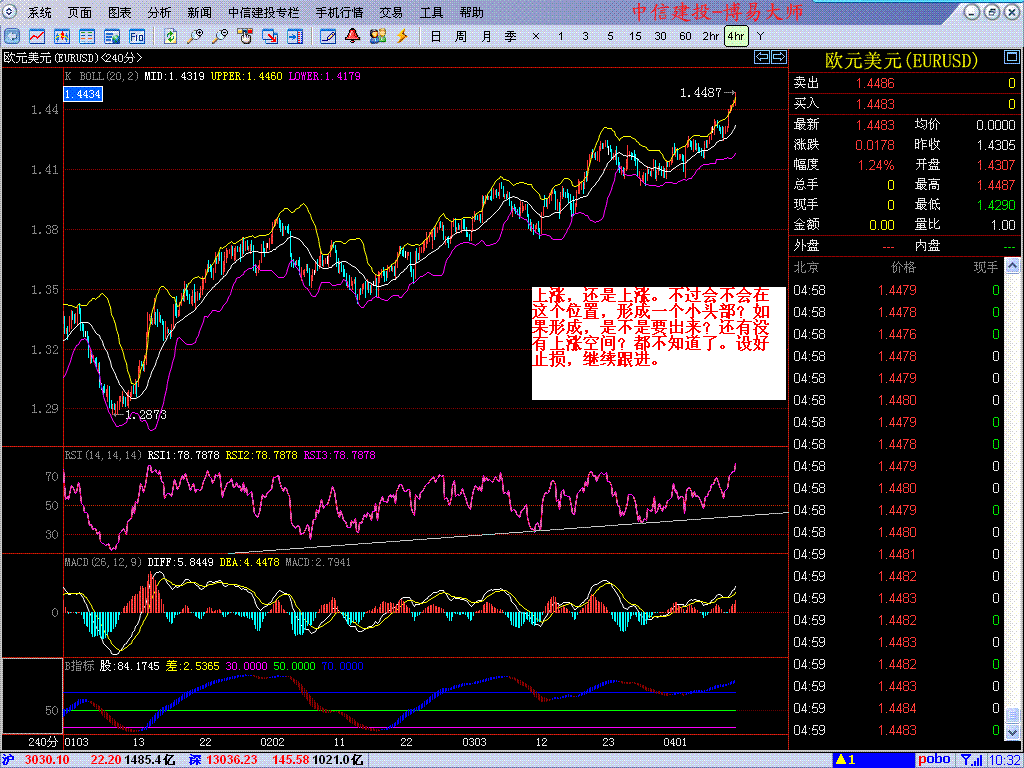Open the 页面 menu

pyautogui.click(x=80, y=13)
